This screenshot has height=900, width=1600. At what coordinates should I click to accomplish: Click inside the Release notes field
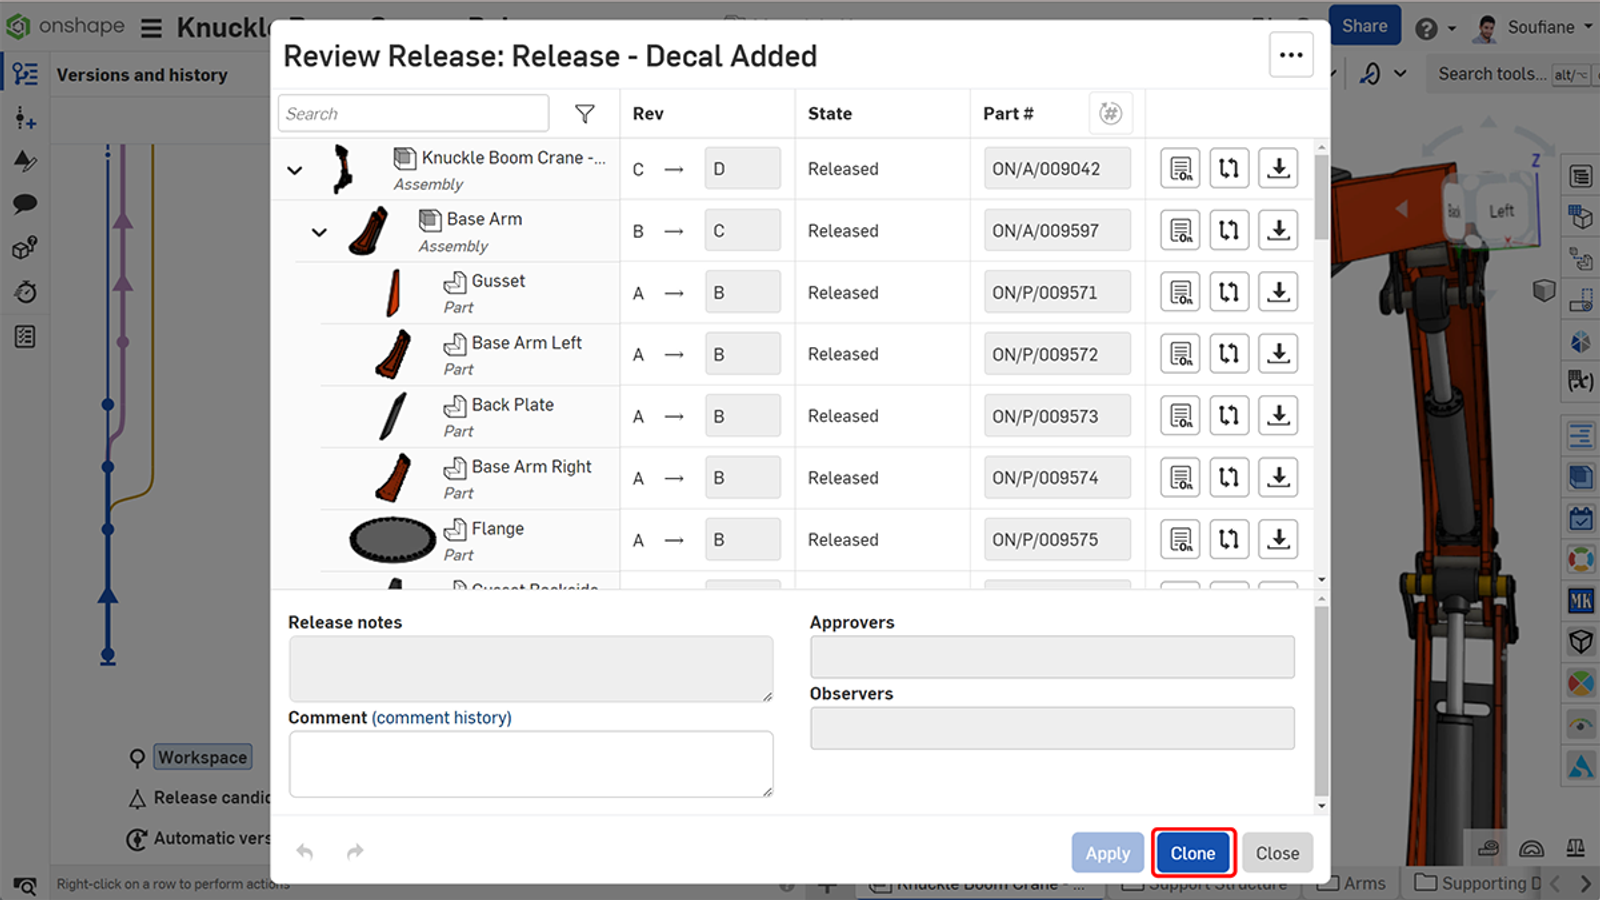click(530, 668)
